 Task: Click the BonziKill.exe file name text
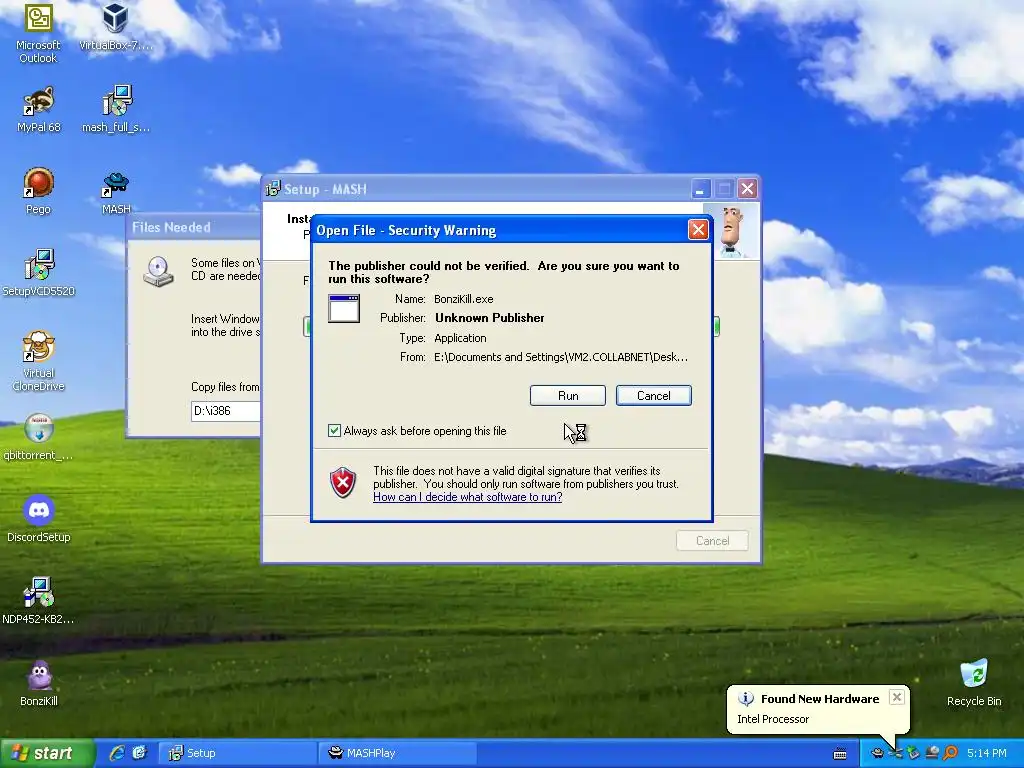[x=464, y=299]
